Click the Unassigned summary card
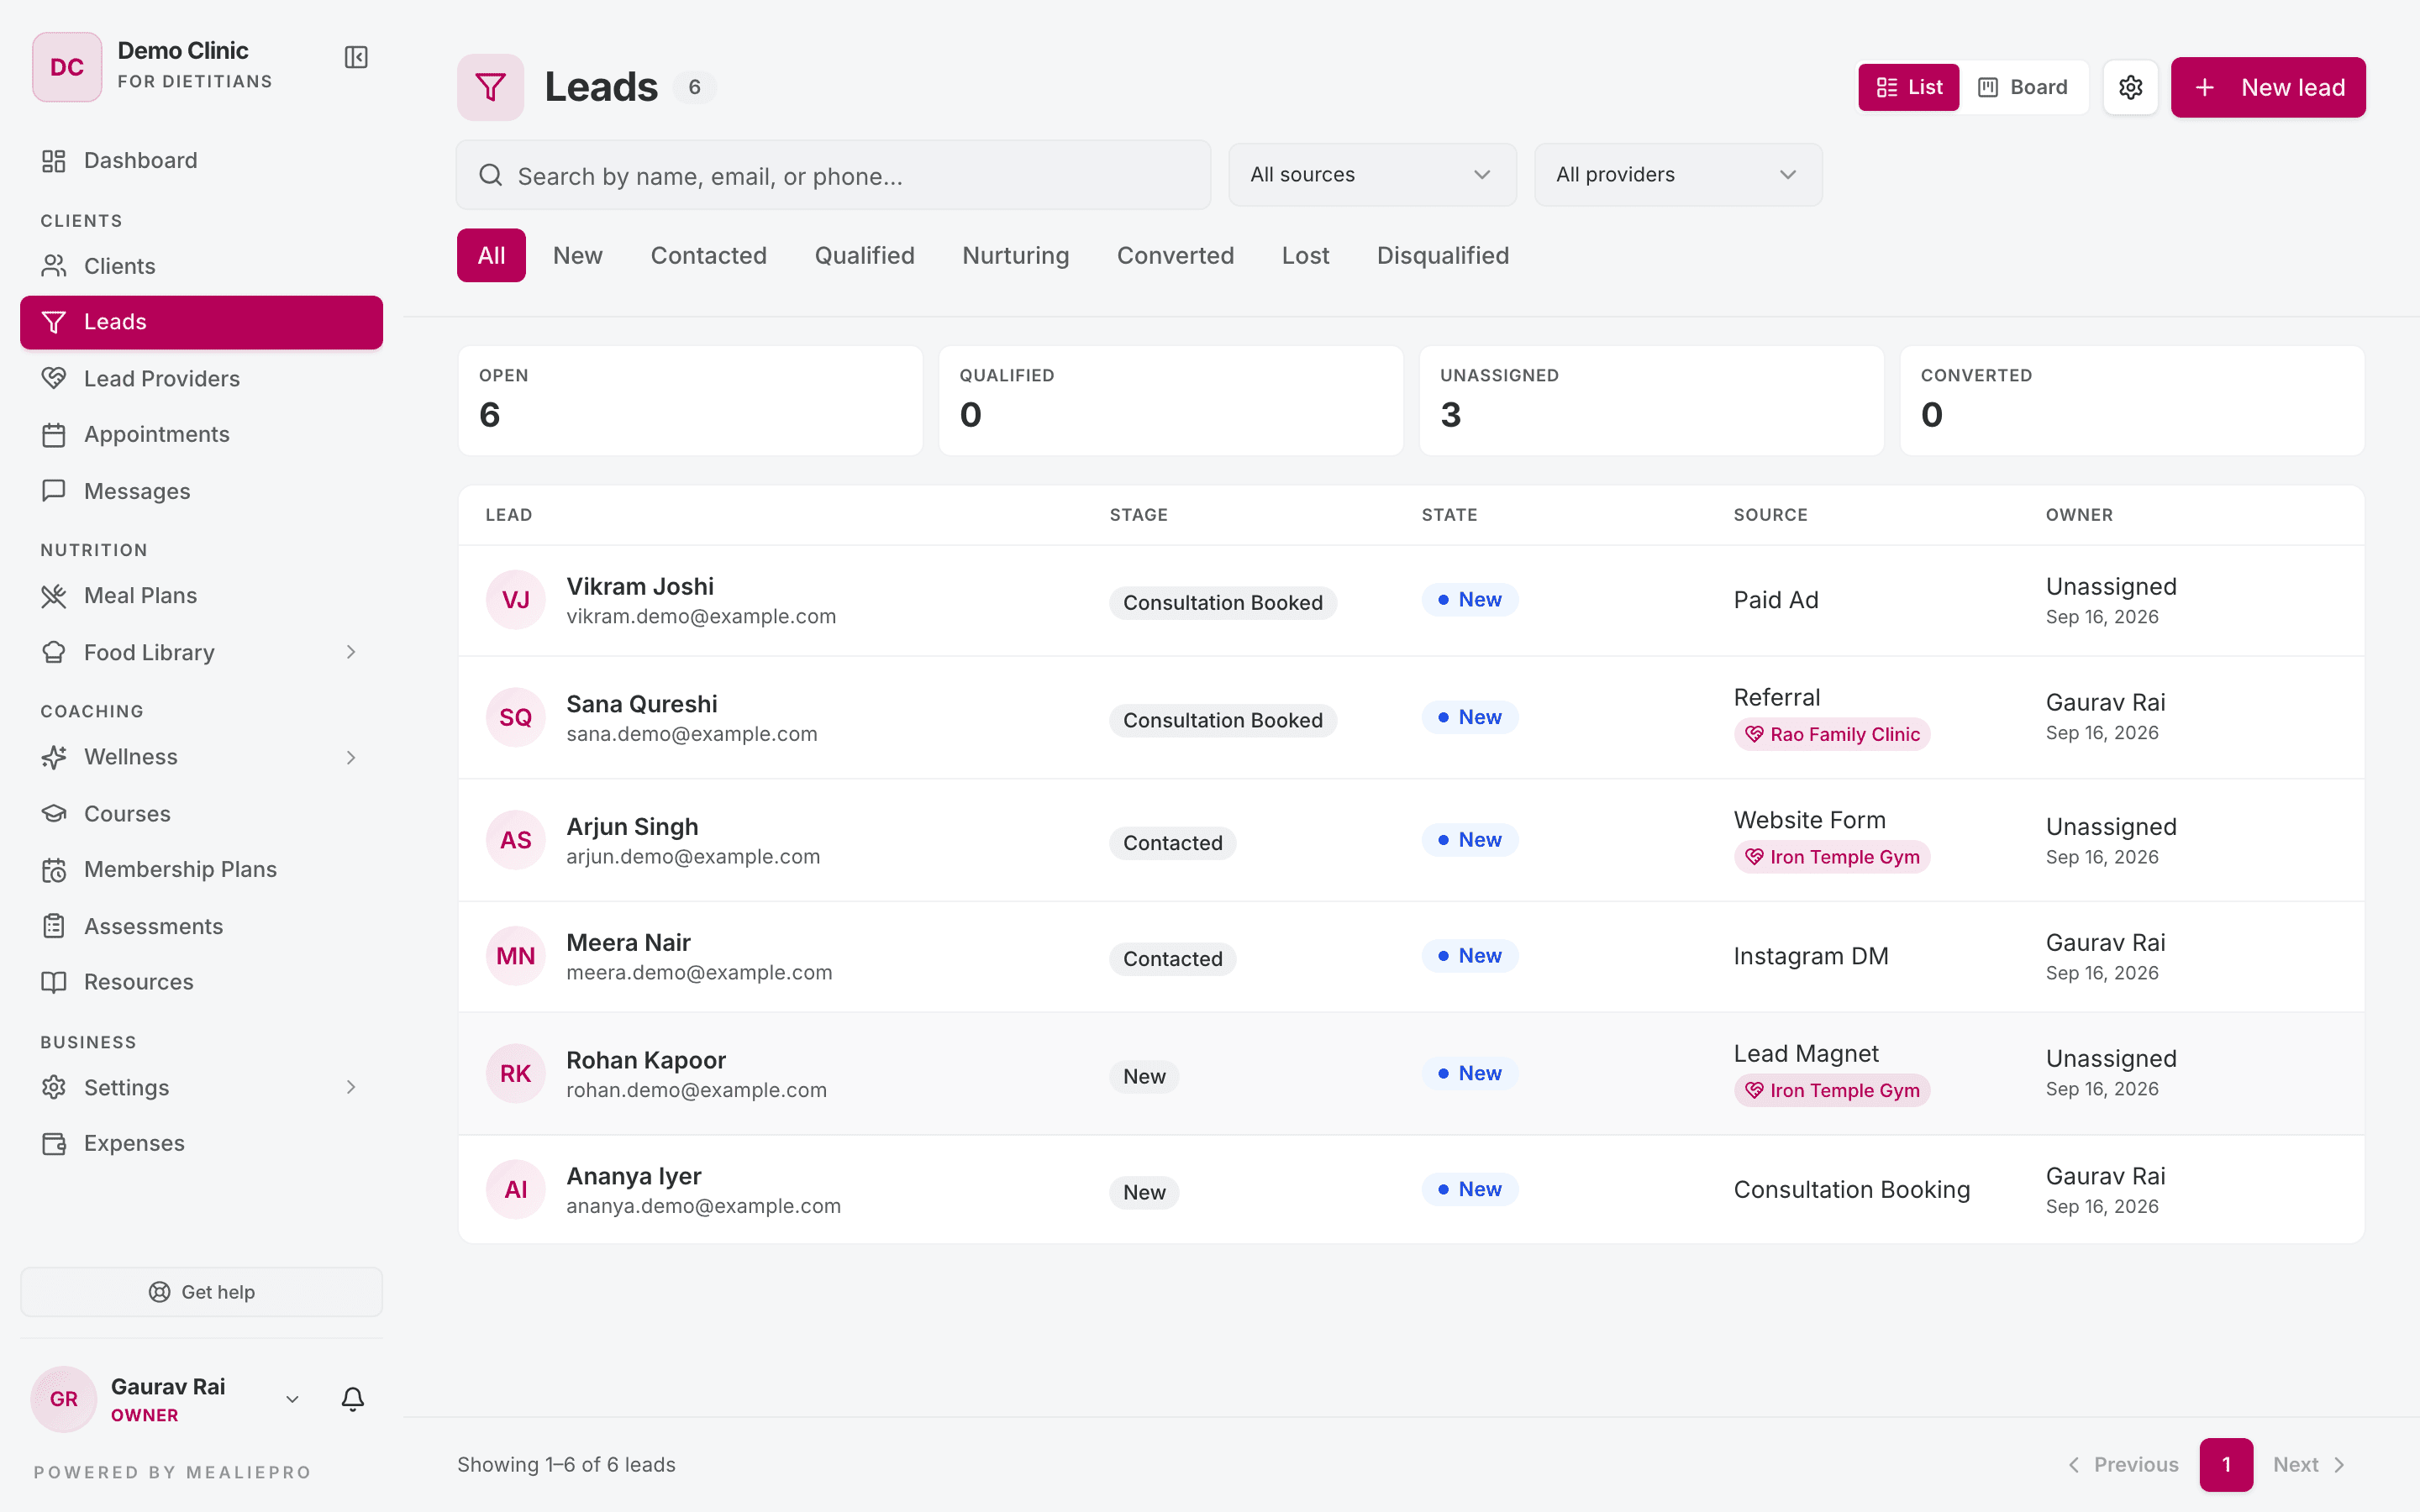This screenshot has width=2420, height=1512. point(1651,400)
